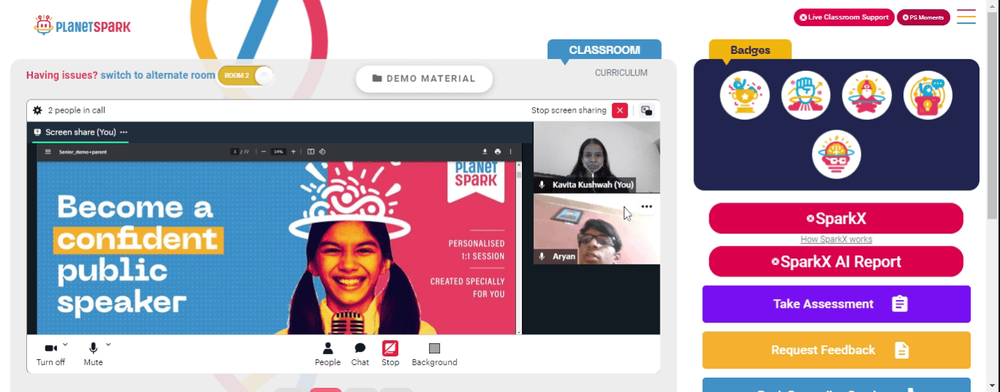This screenshot has height=392, width=1000.
Task: Click the PDF viewer vertical scrollbar
Action: [518, 247]
